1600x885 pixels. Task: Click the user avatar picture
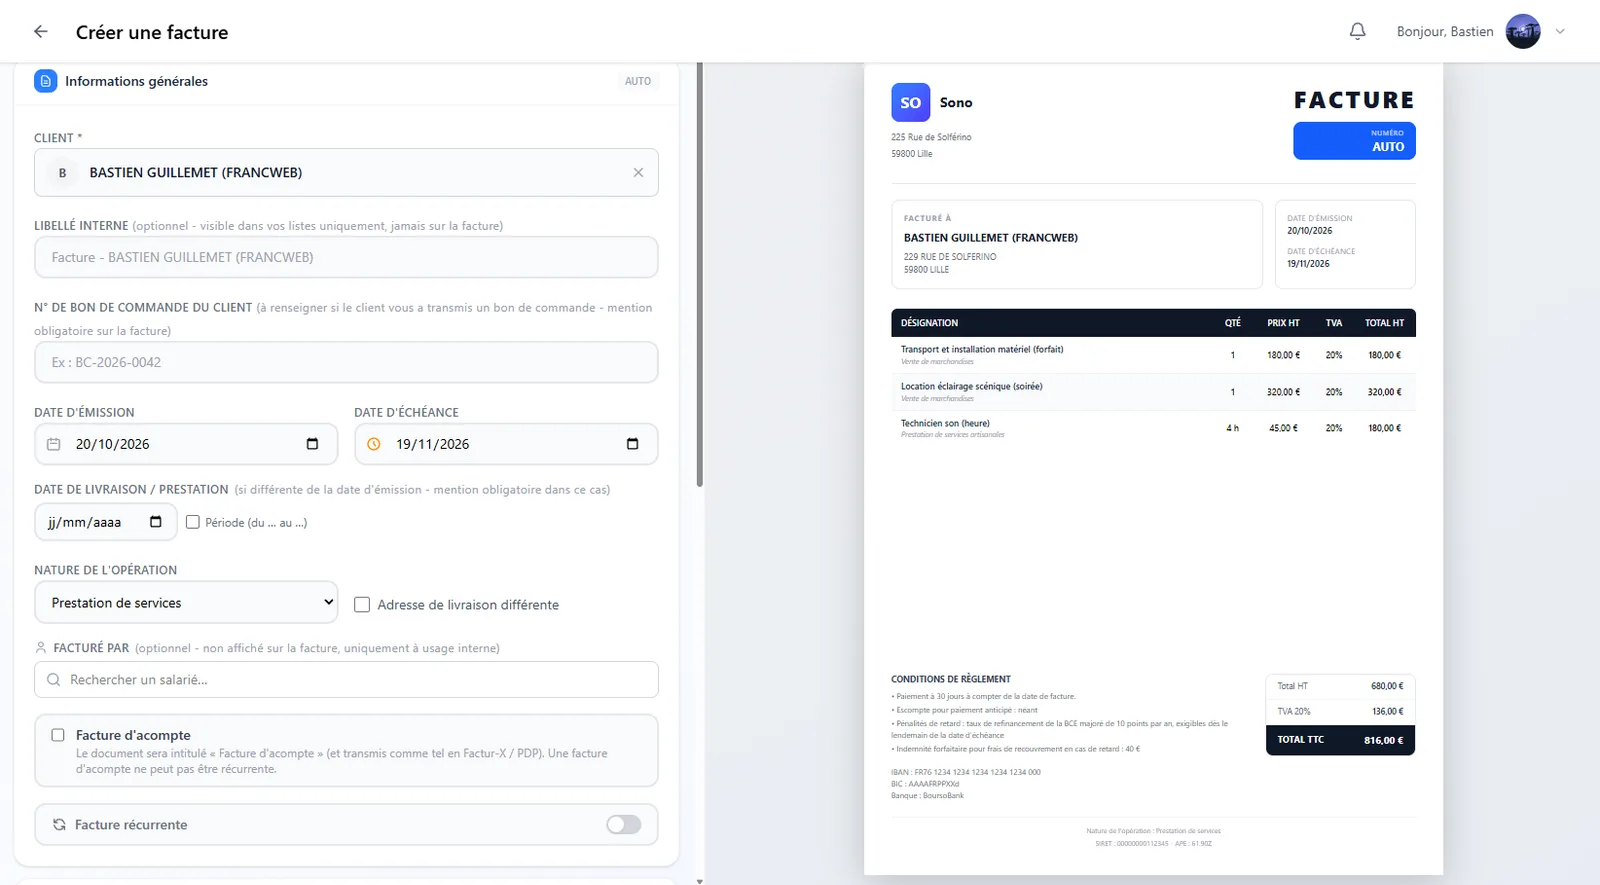click(1523, 32)
